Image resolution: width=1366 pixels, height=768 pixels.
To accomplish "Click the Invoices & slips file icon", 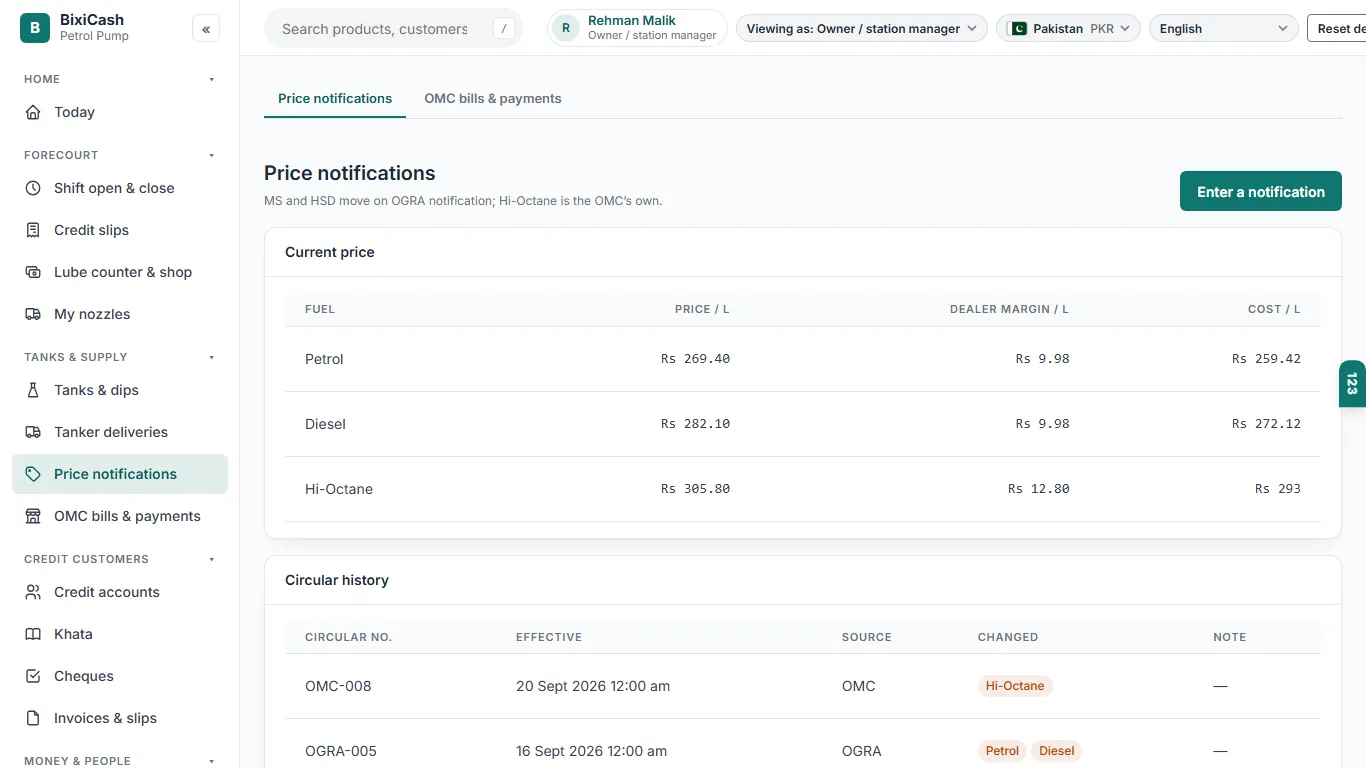I will 33,718.
